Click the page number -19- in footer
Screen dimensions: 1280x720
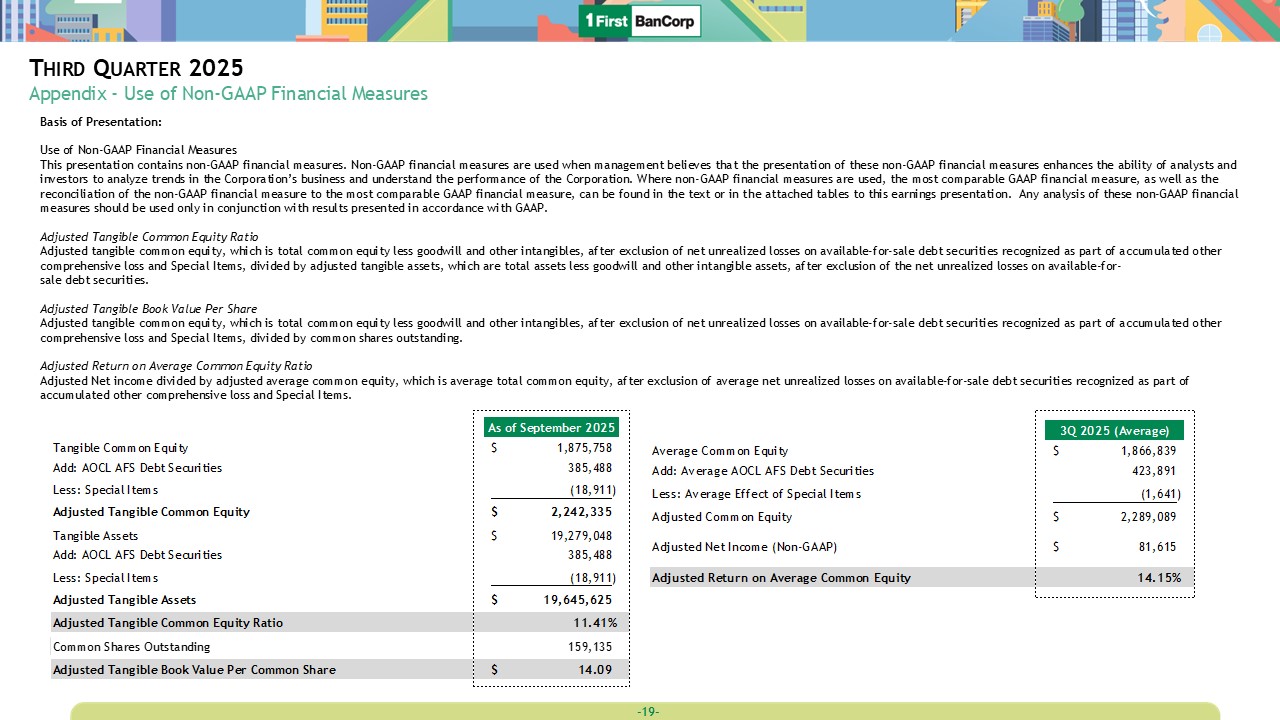tap(647, 712)
